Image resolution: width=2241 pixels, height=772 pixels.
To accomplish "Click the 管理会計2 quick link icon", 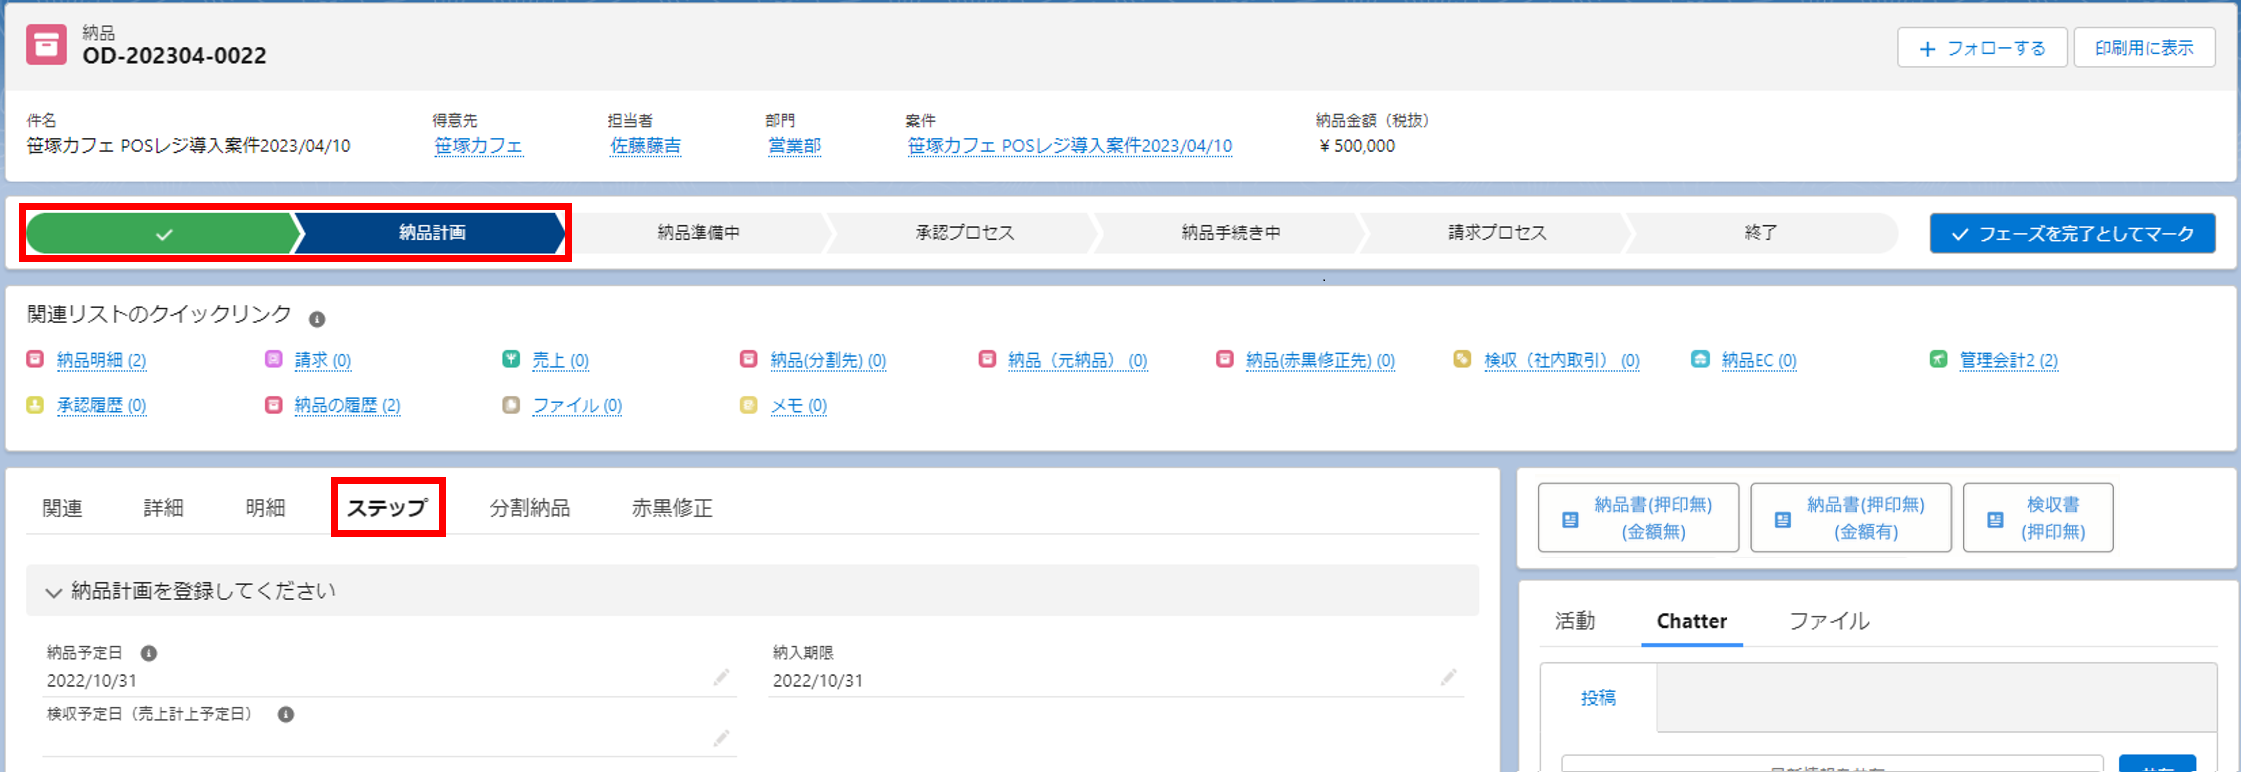I will (1938, 359).
